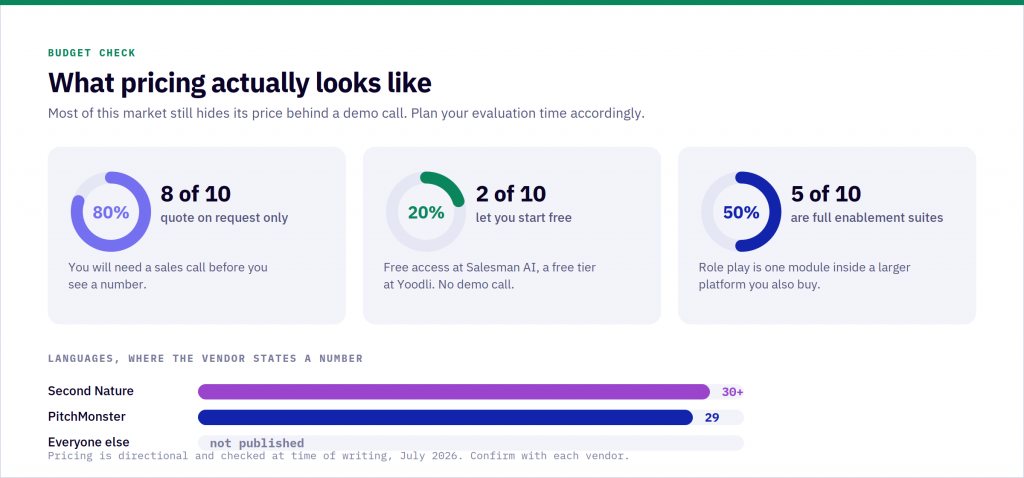Click the BUDGET CHECK section label
Viewport: 1024px width, 478px height.
click(92, 53)
